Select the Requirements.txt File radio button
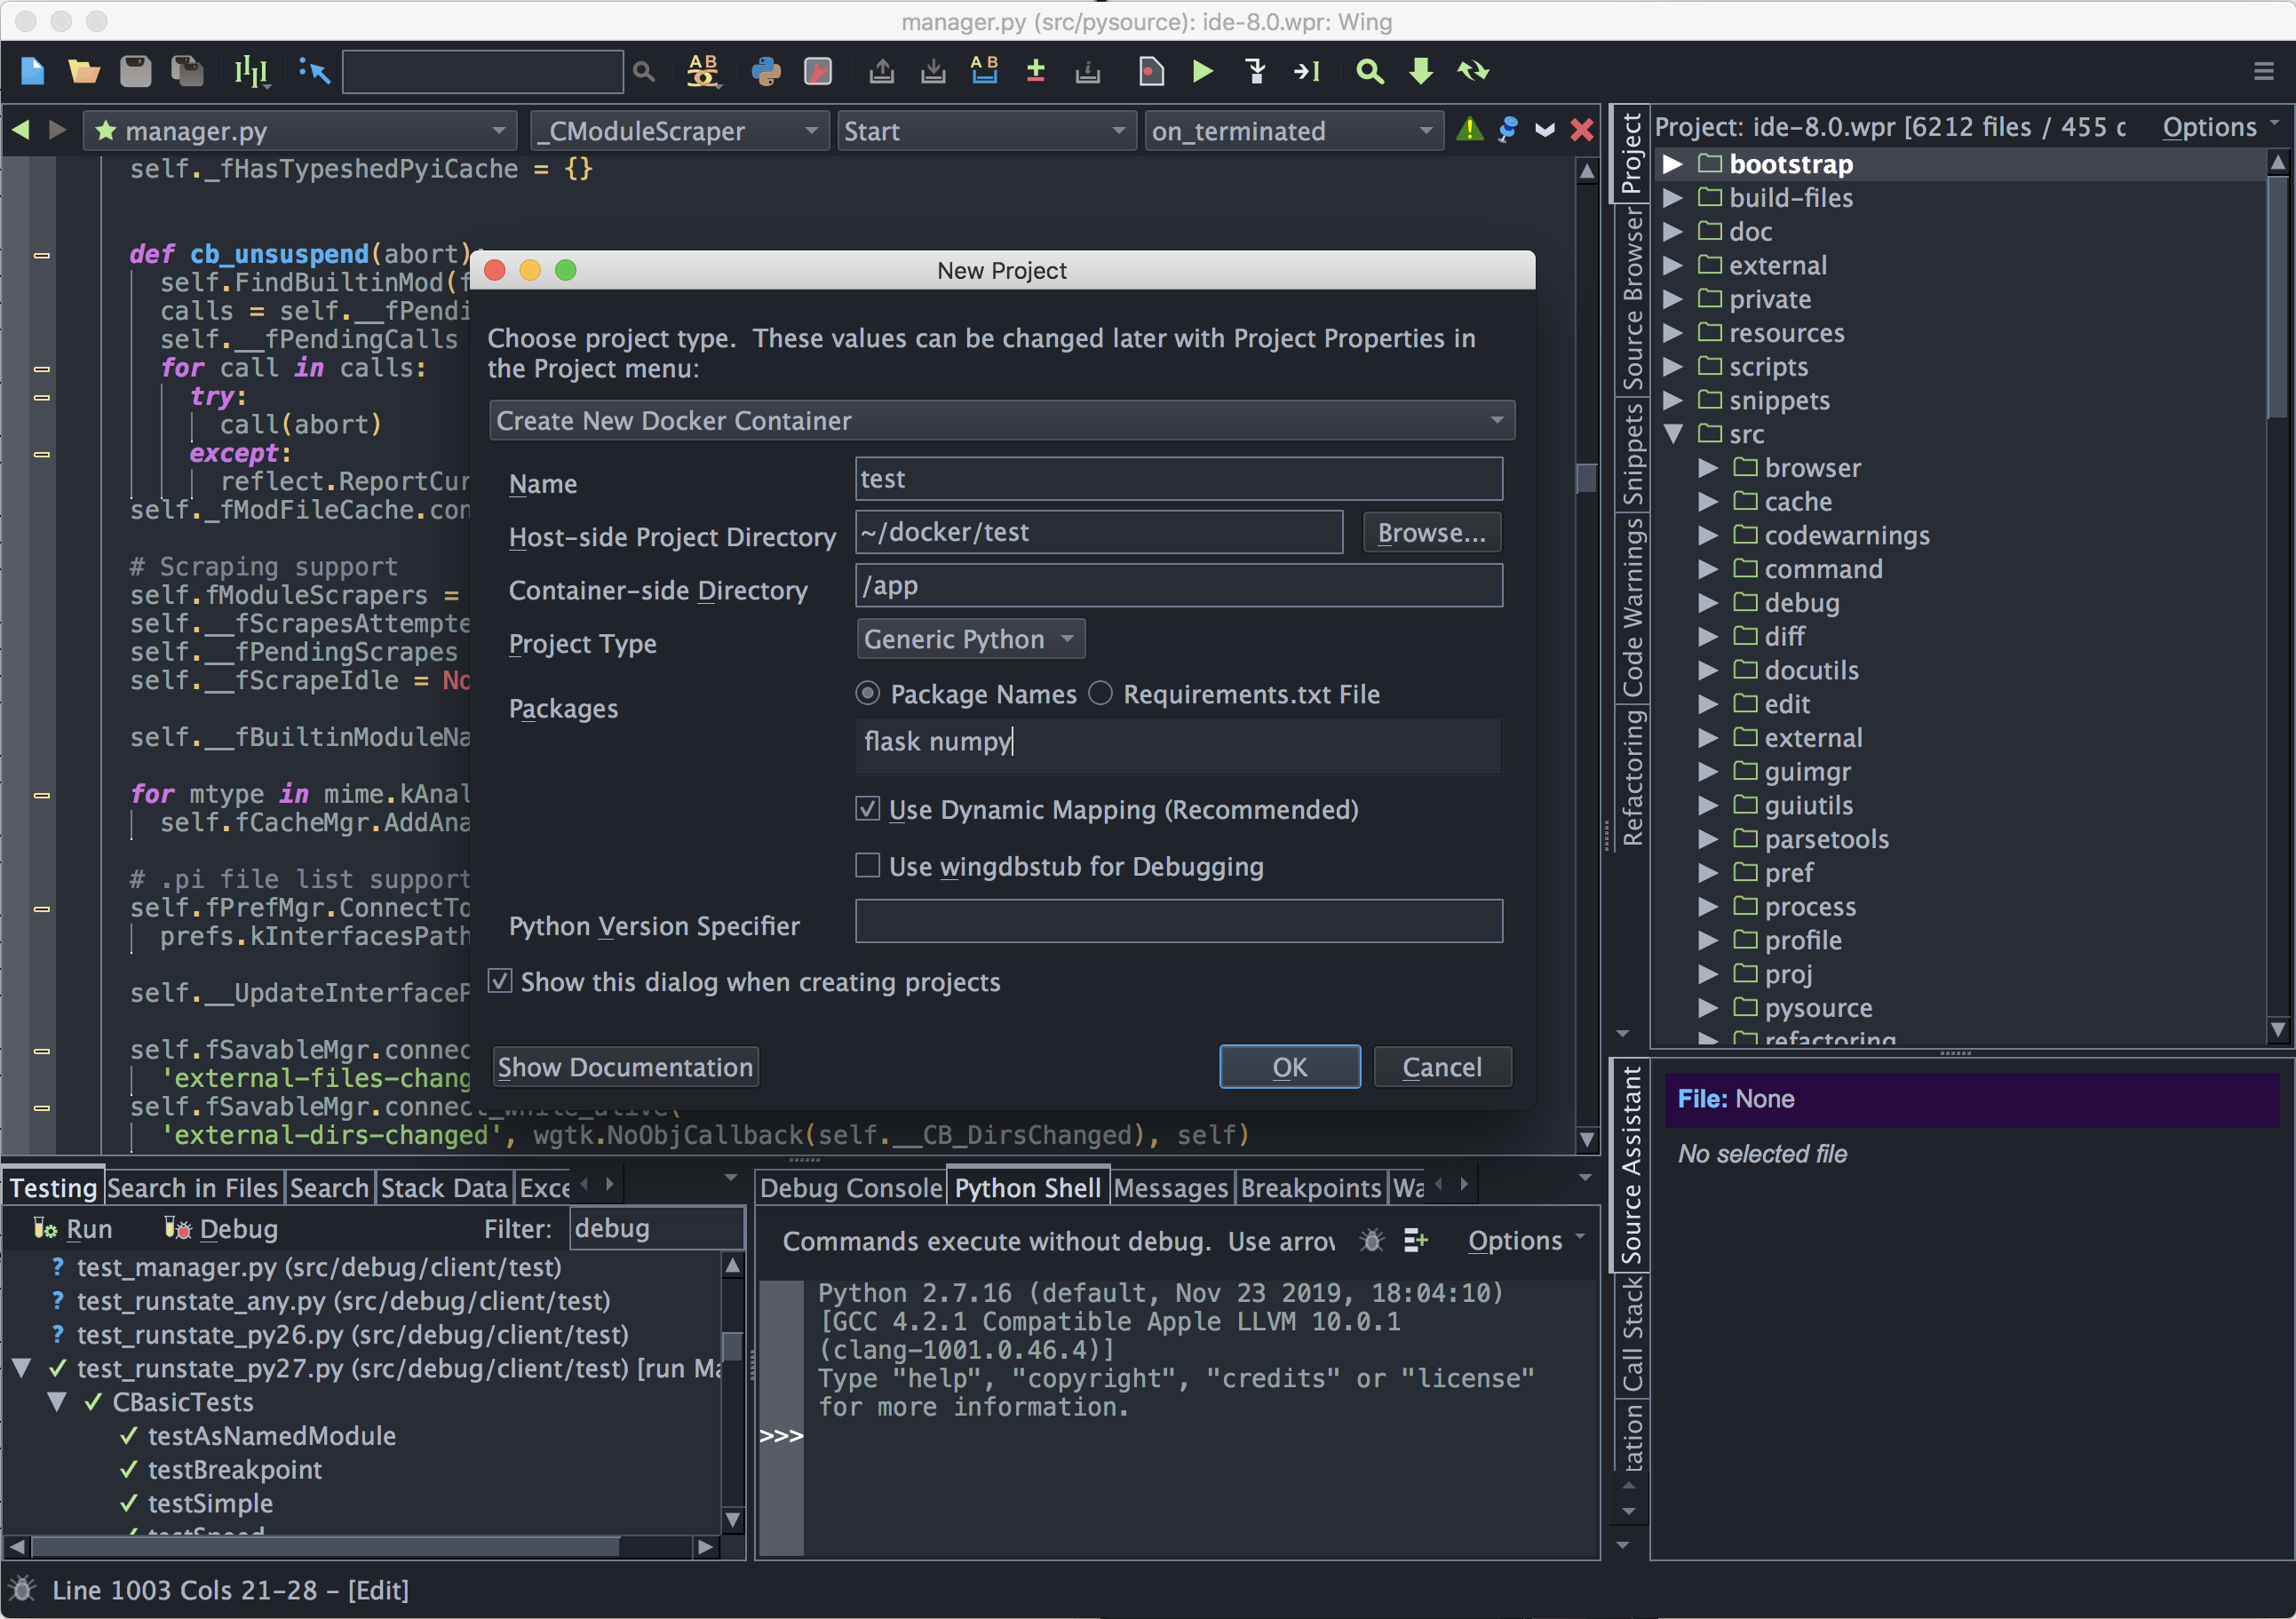 coord(1100,693)
